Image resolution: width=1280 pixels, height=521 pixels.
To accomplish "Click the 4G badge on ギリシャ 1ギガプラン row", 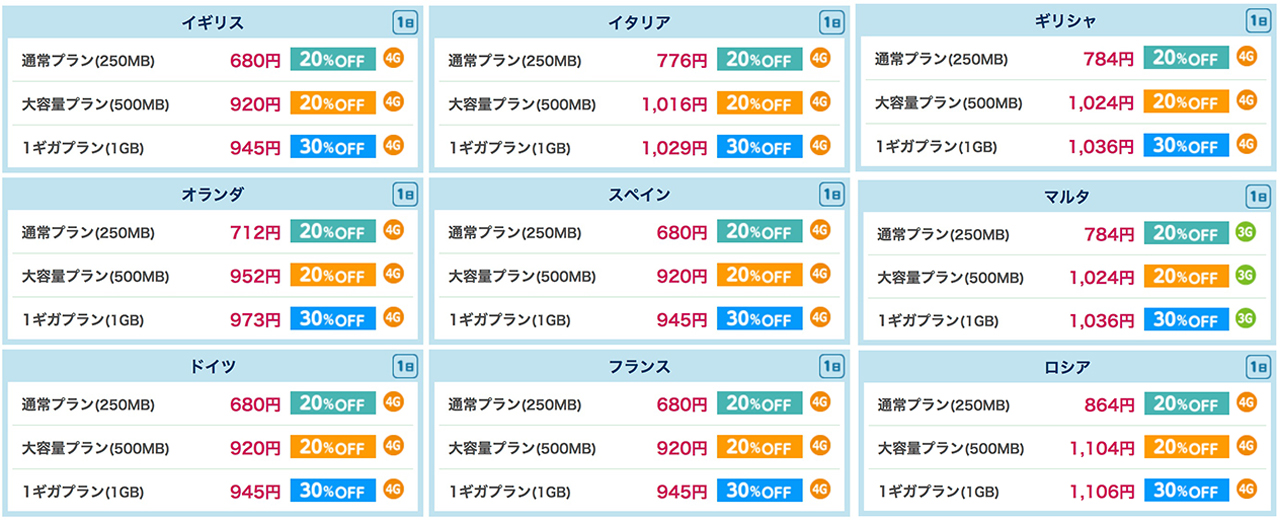I will pyautogui.click(x=1246, y=144).
